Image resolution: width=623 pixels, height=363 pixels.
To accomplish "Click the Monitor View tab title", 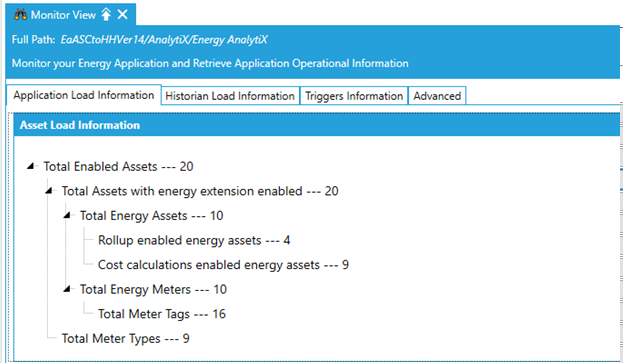I will 63,15.
